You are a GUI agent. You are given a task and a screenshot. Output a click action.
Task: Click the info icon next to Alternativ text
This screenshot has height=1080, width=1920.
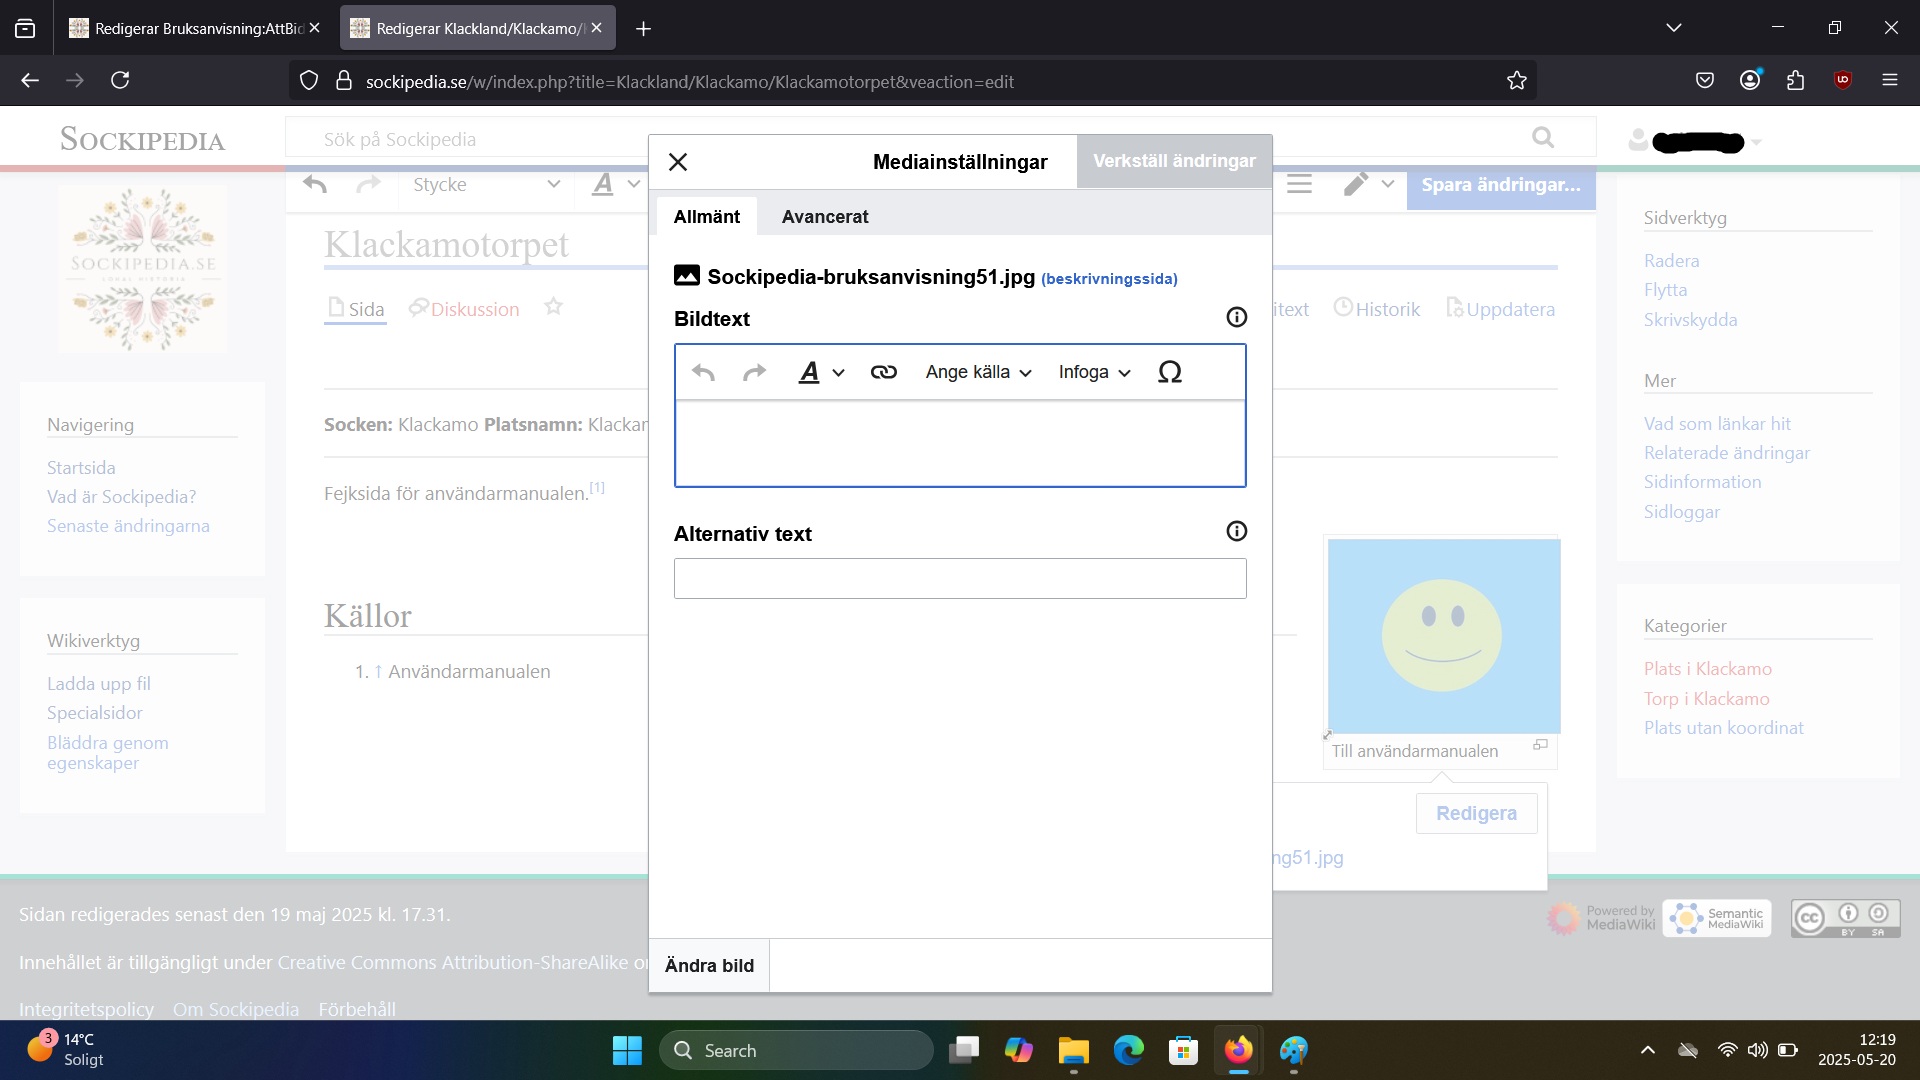pyautogui.click(x=1236, y=531)
